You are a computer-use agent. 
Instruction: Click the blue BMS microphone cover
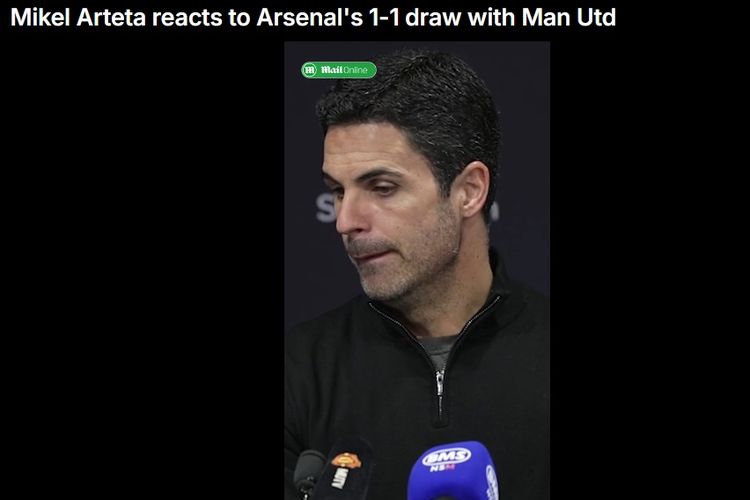click(x=452, y=471)
